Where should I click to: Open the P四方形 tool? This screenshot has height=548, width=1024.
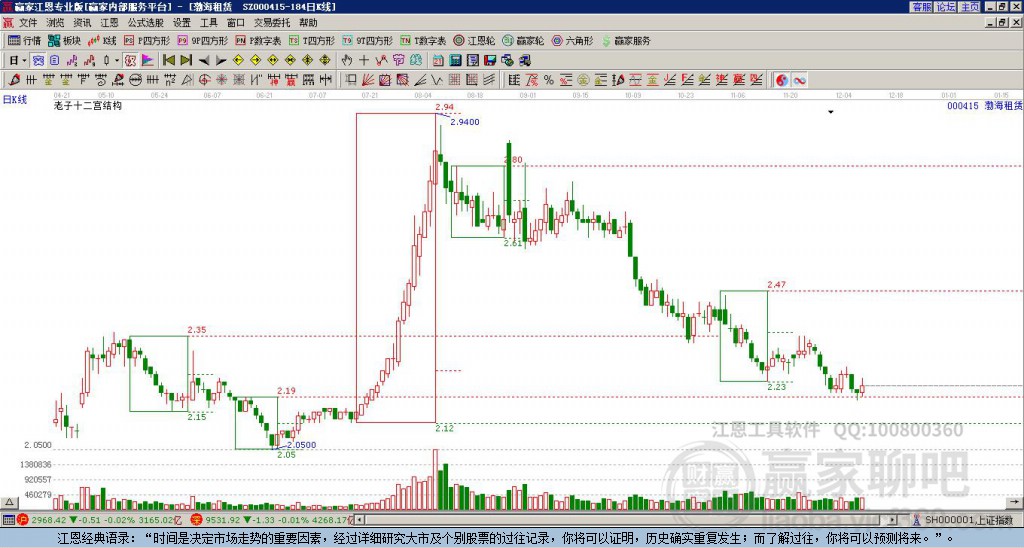pos(147,40)
